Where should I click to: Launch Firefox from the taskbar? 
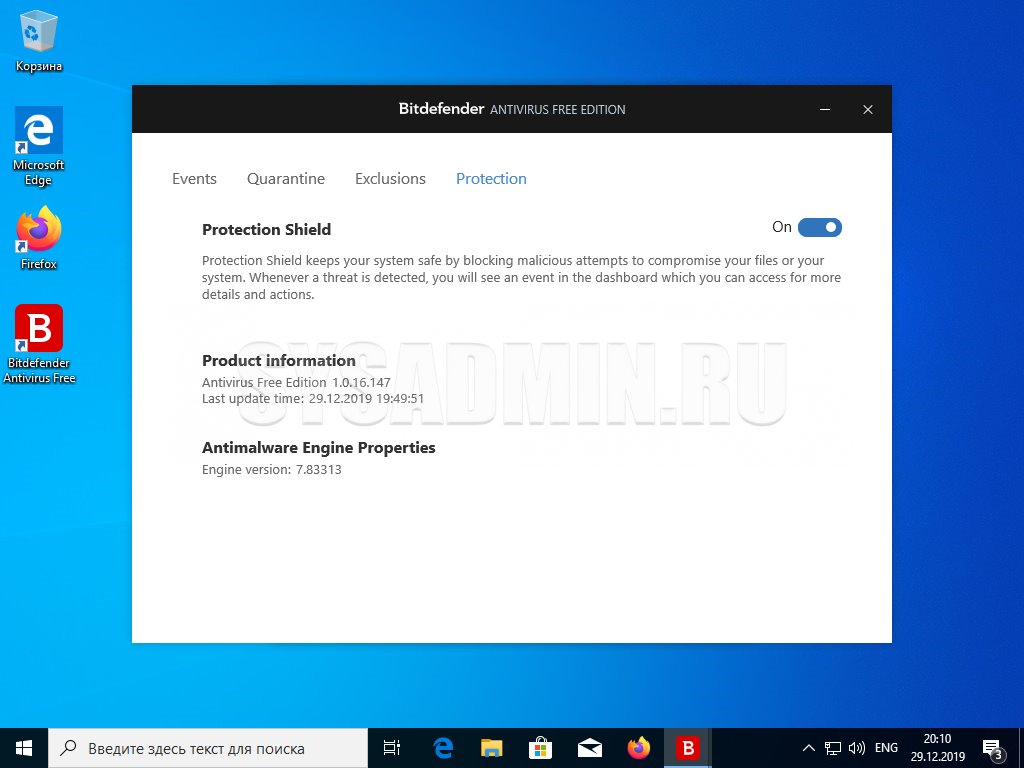[x=638, y=748]
